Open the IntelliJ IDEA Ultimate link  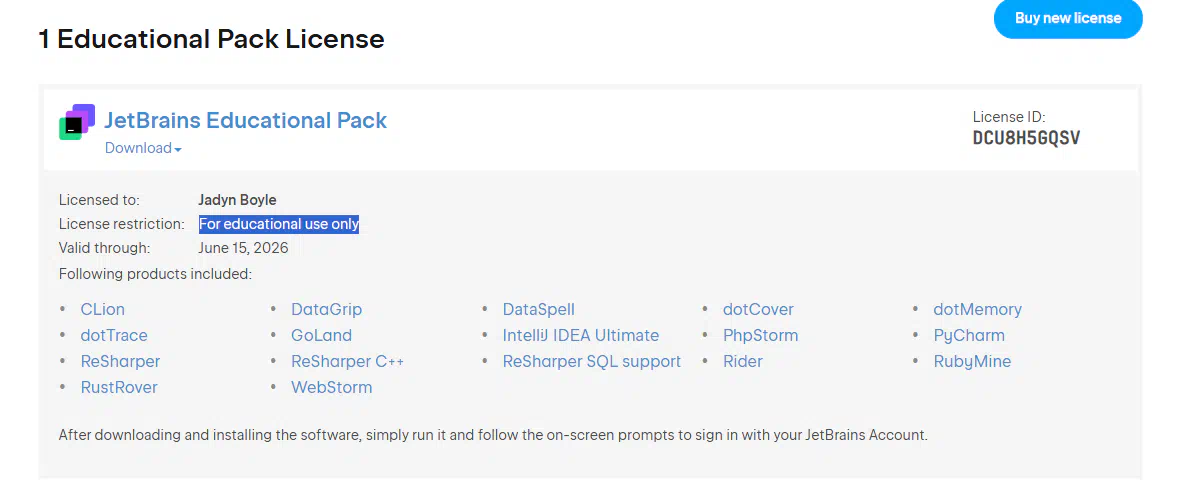tap(581, 335)
